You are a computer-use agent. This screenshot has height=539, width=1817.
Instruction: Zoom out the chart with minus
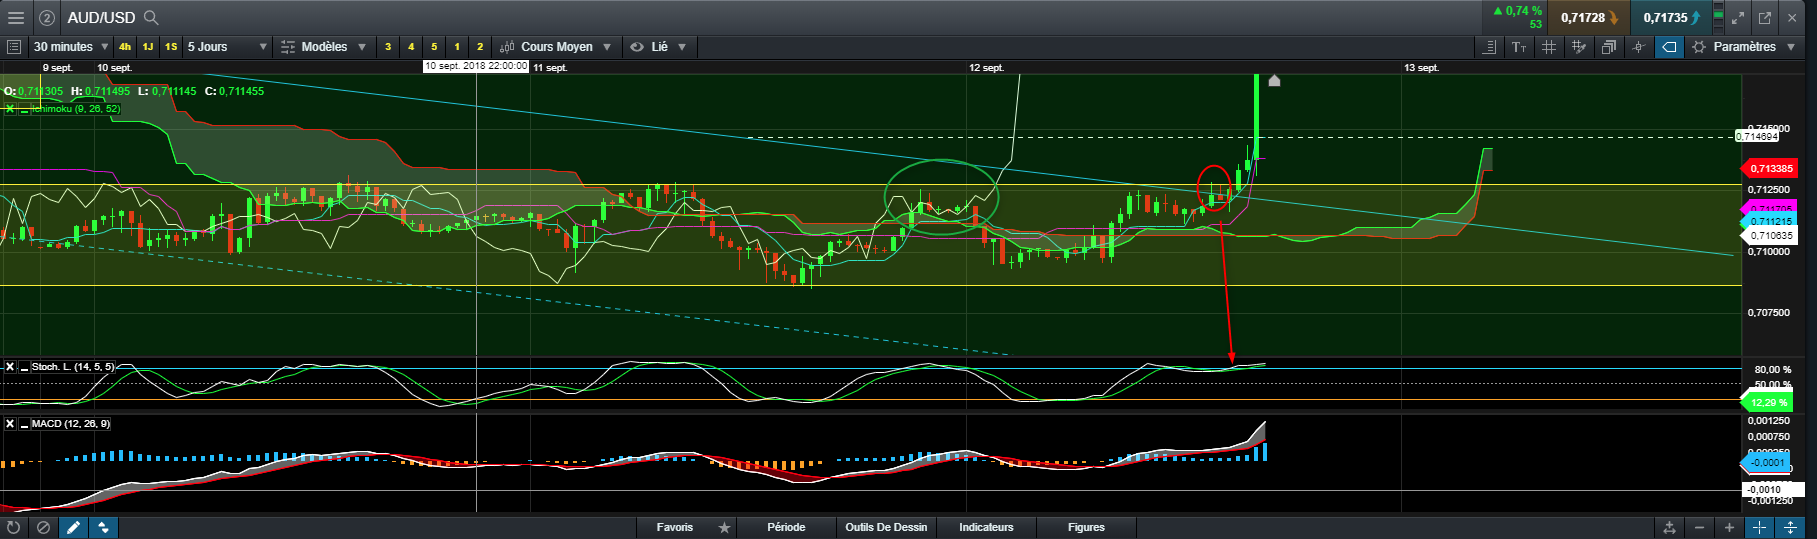coord(1699,527)
